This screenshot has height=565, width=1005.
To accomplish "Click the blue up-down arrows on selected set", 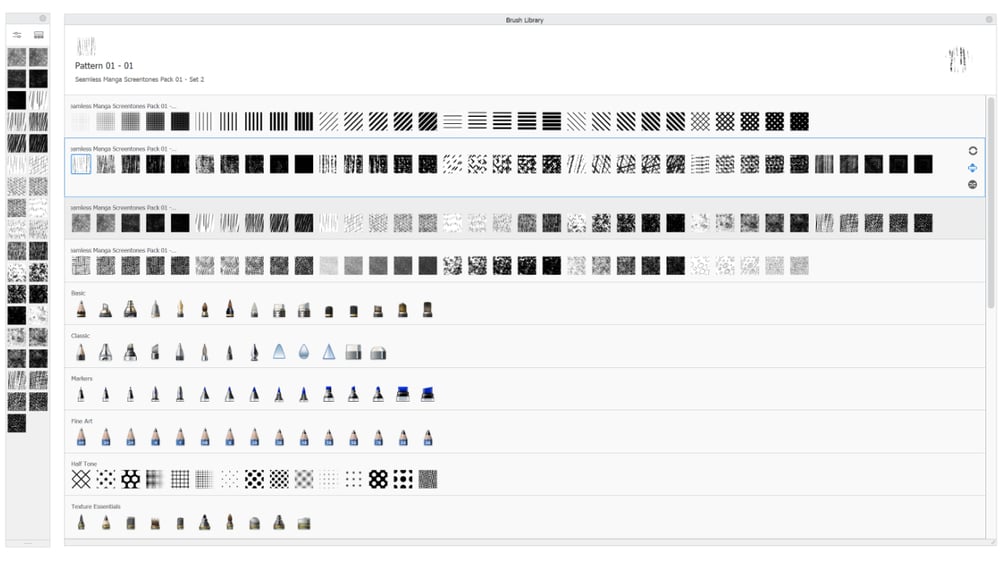I will tap(972, 168).
